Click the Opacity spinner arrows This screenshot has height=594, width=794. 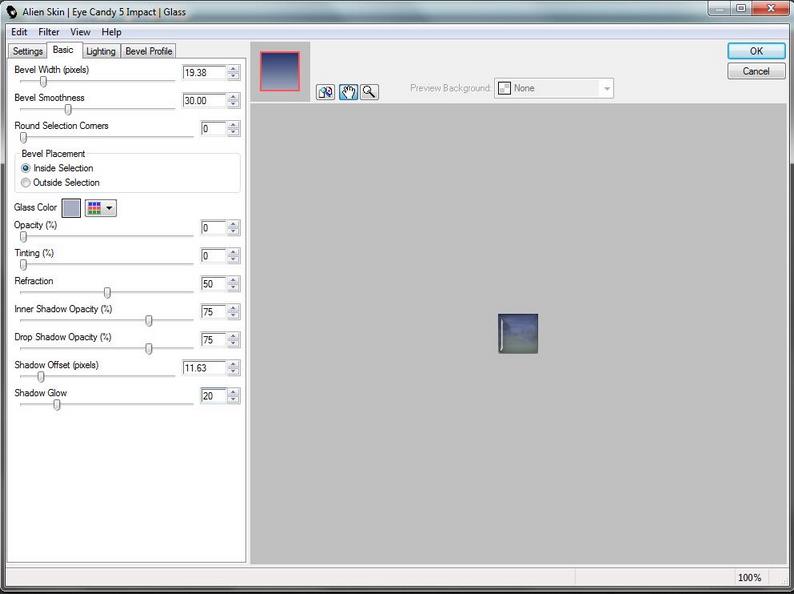click(x=233, y=228)
